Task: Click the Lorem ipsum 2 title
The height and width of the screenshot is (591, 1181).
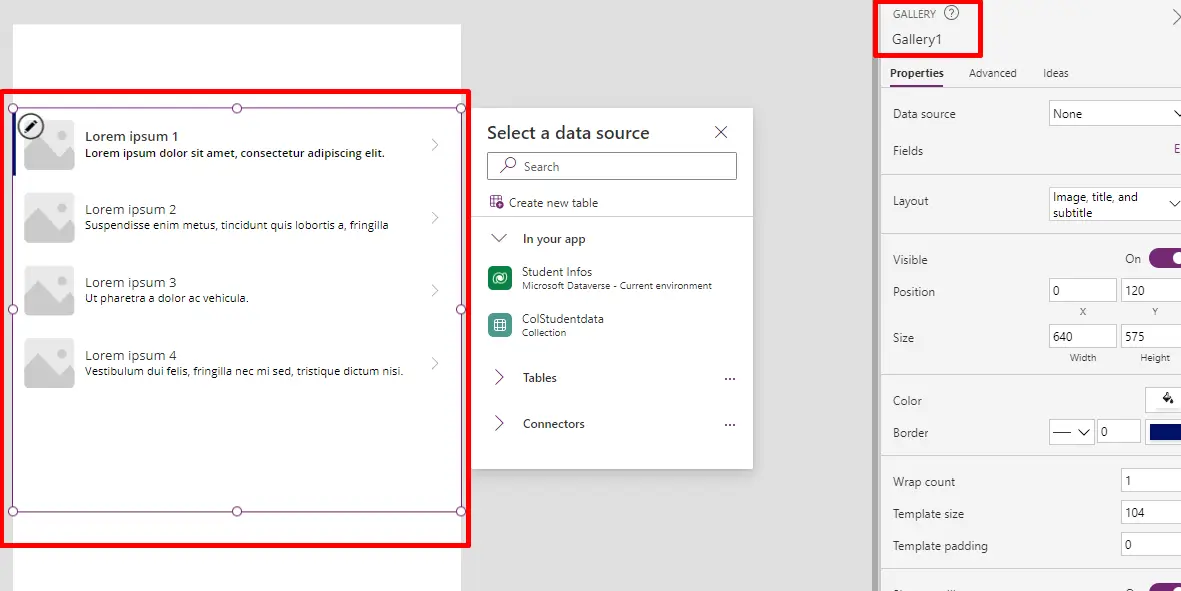Action: click(130, 209)
